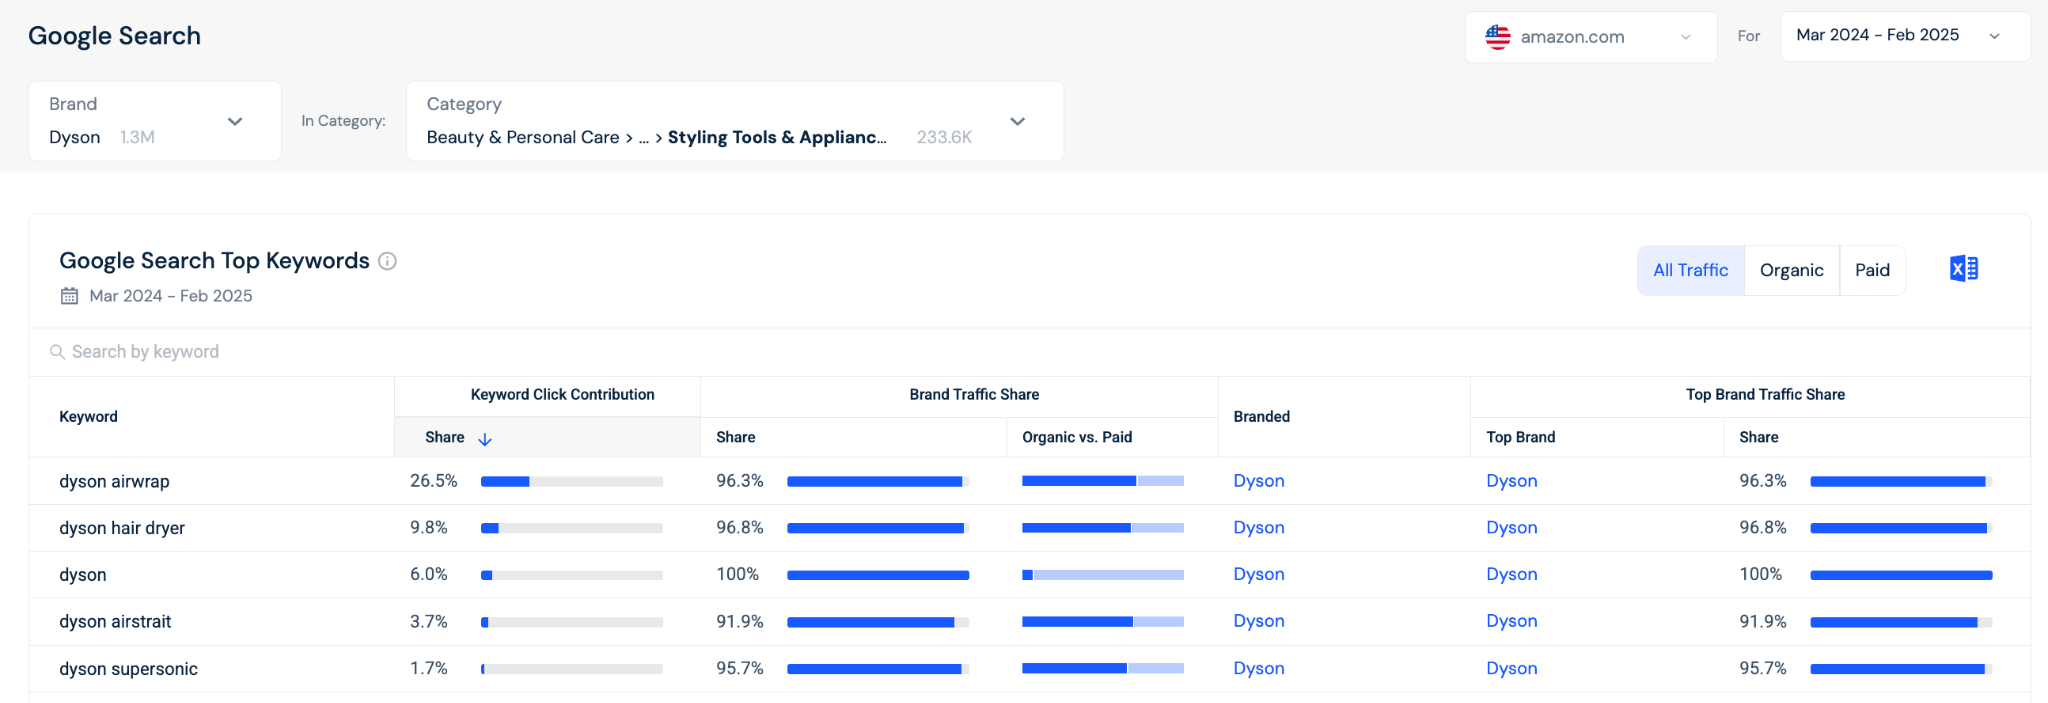Screen dimensions: 2048x703
Task: Open the Mar 2024 - Feb 2025 date range dropdown
Action: [1905, 36]
